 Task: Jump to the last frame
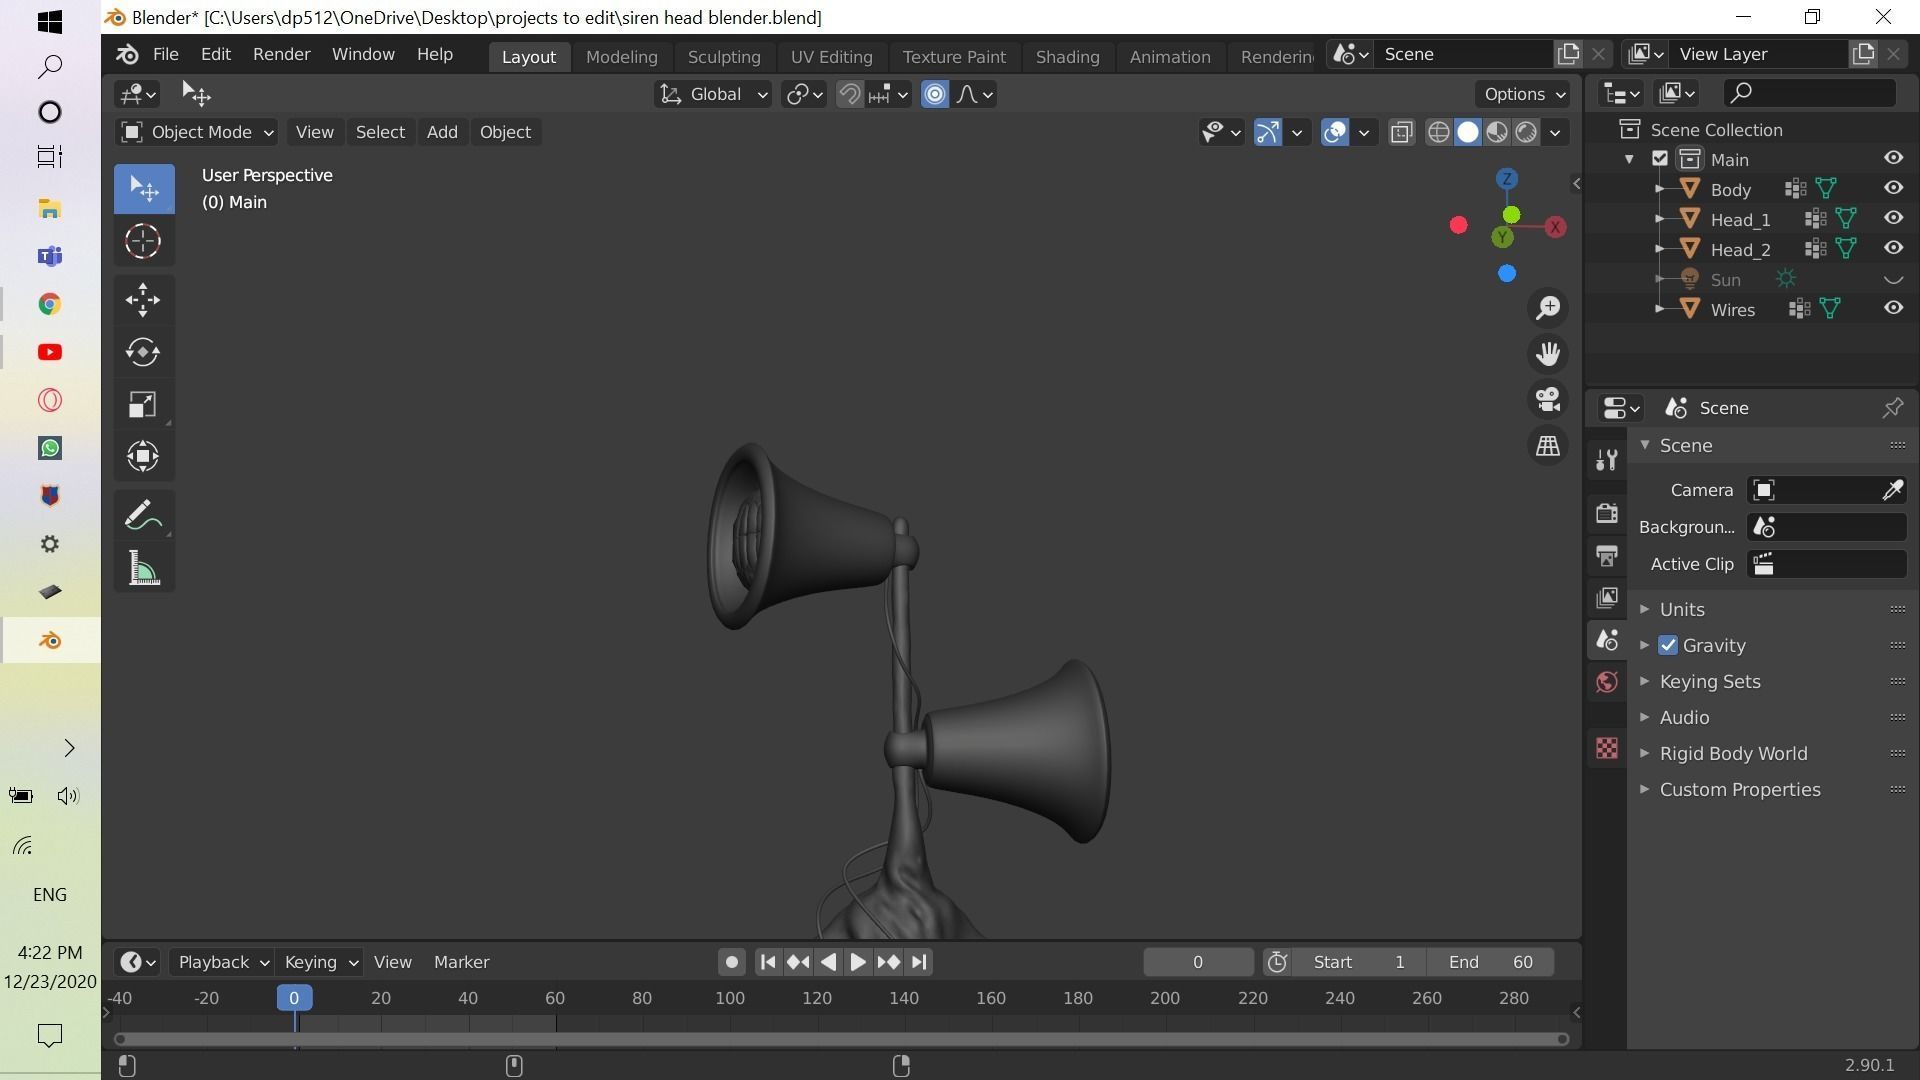(x=919, y=962)
